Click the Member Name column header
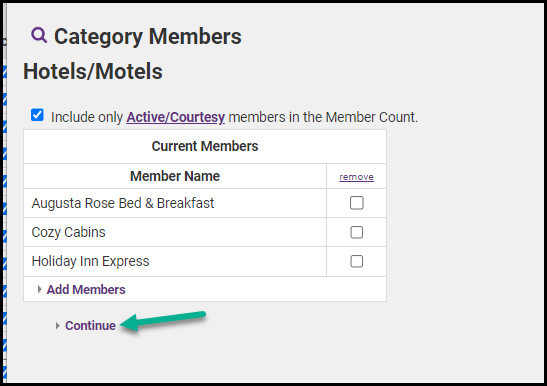 pos(175,176)
